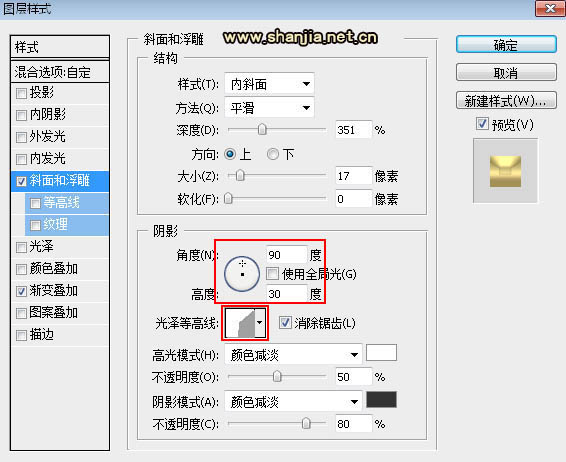Open the 方法 technique dropdown

coord(269,108)
